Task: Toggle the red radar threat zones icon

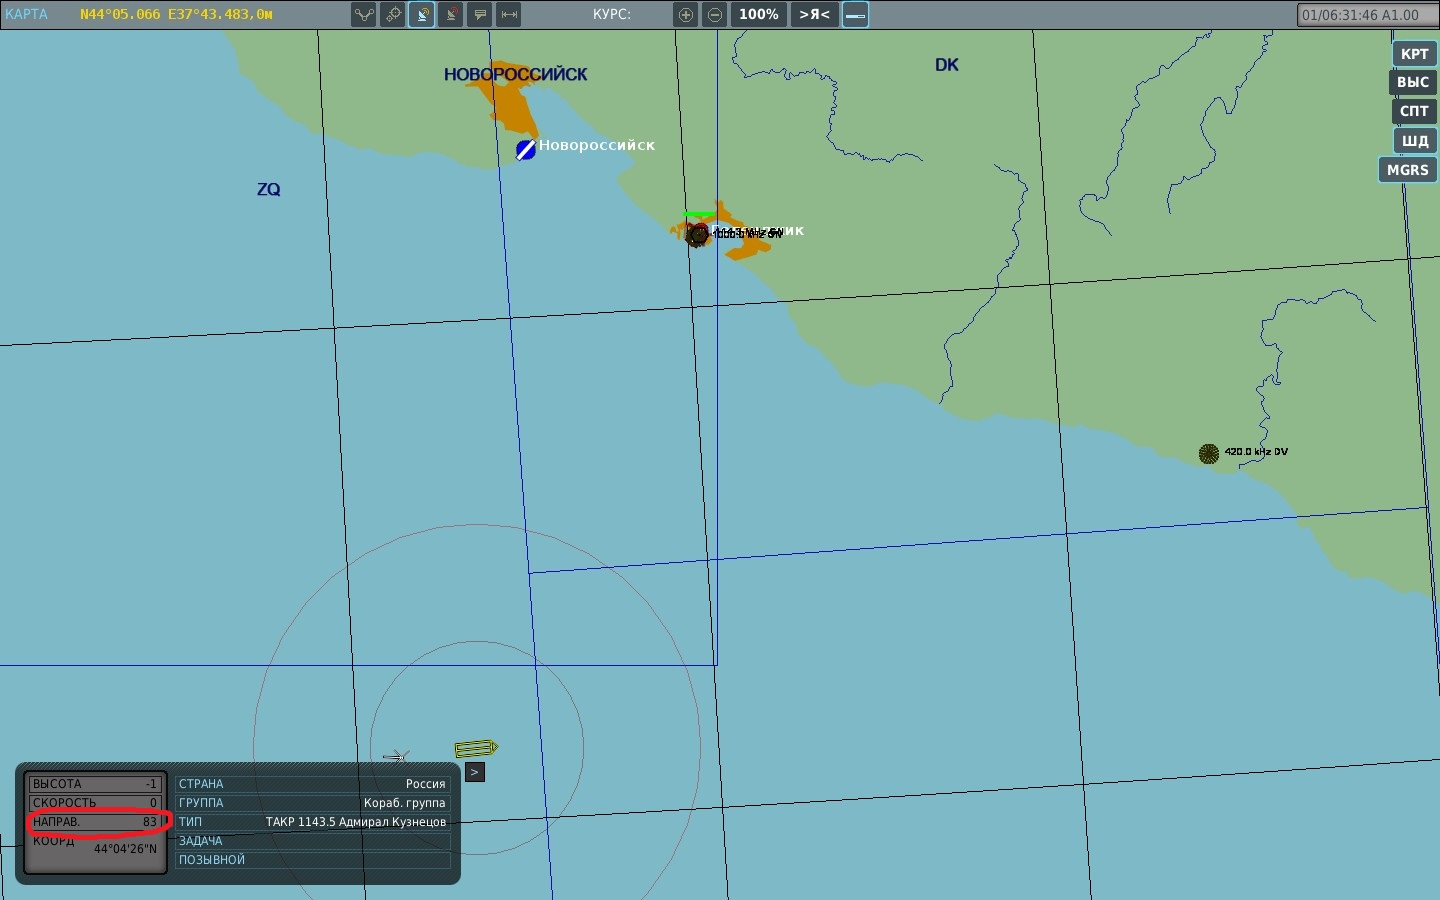Action: [x=451, y=15]
